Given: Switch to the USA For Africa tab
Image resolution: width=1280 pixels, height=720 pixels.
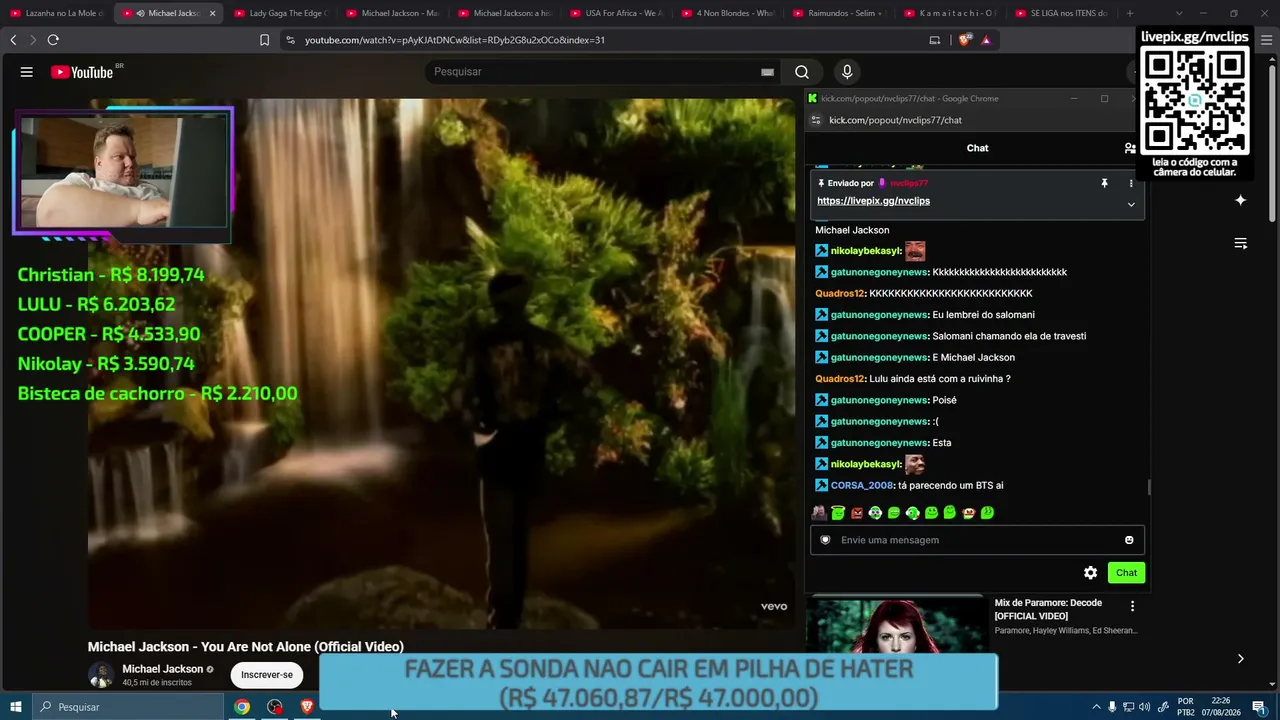Looking at the screenshot, I should 616,13.
